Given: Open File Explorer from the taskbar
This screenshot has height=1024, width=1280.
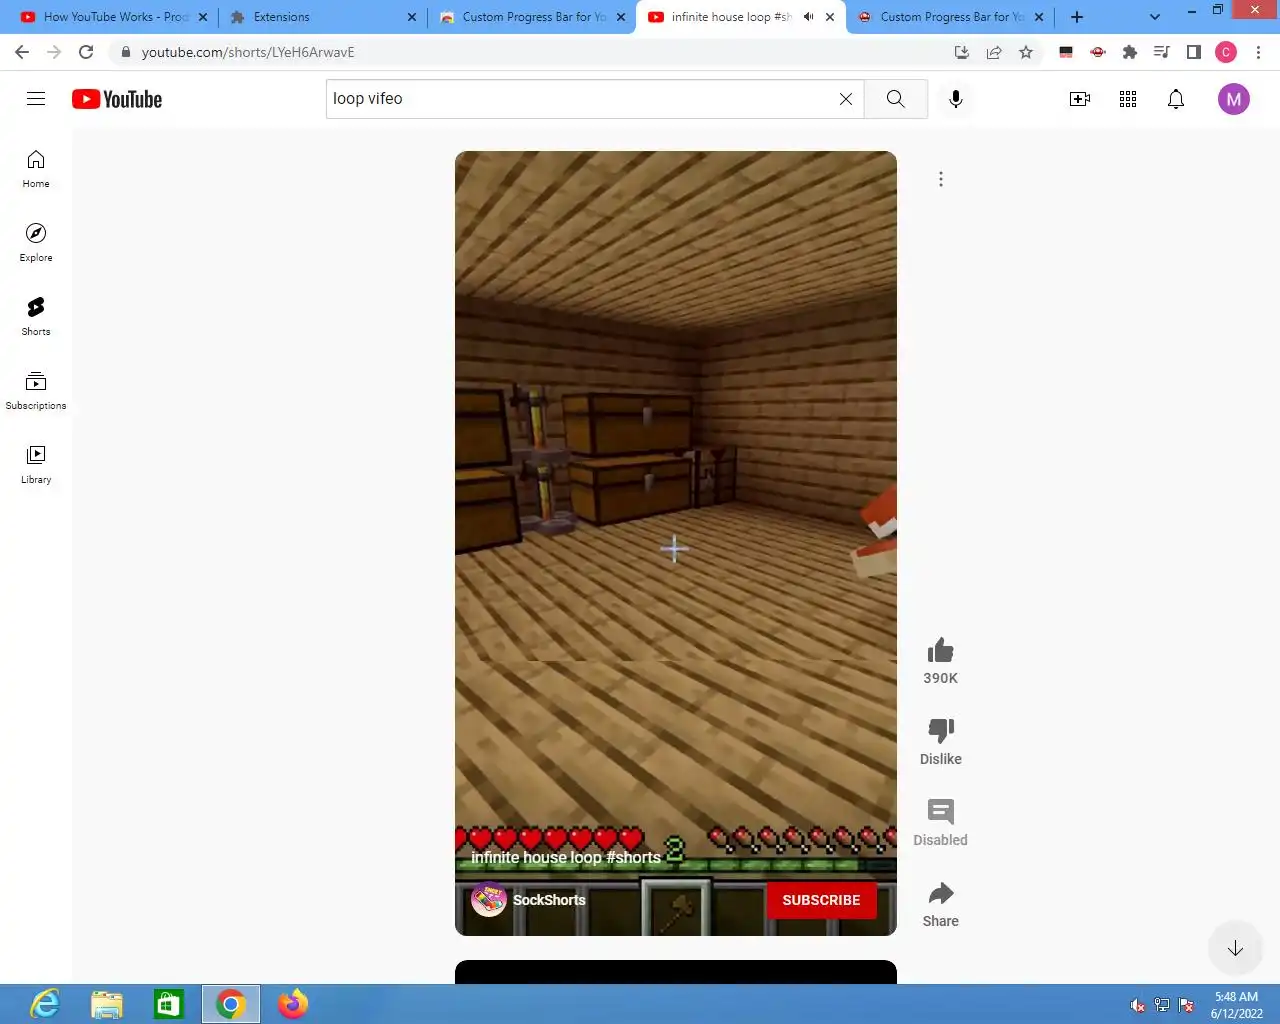Looking at the screenshot, I should pos(107,1004).
